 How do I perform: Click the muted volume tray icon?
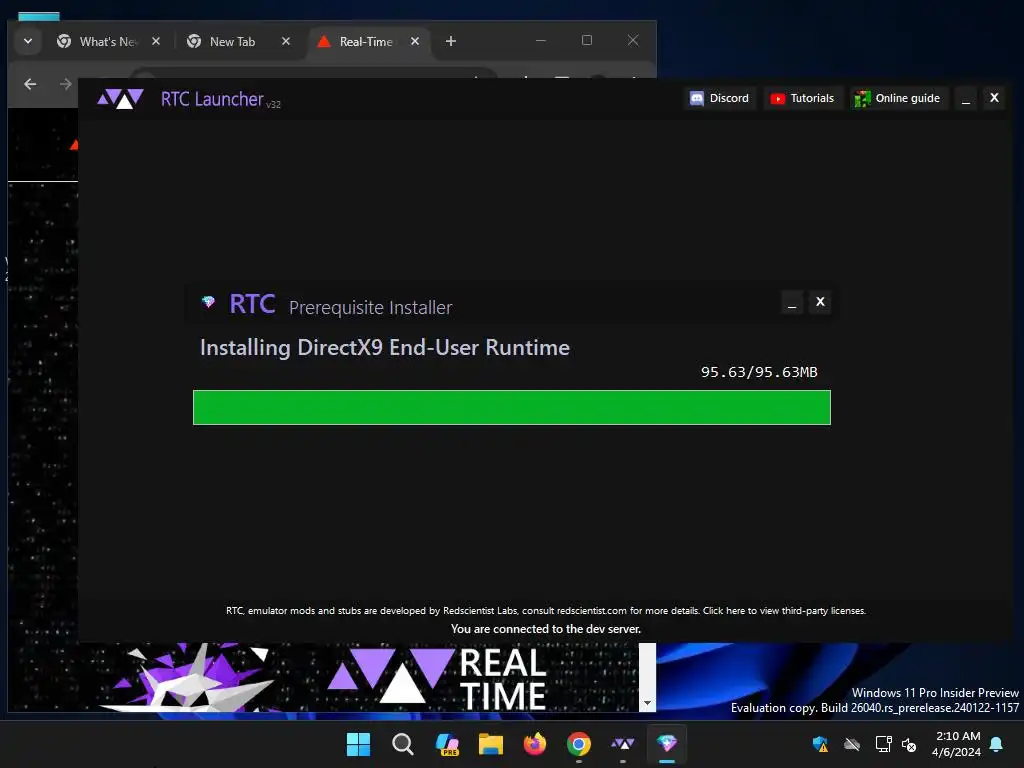pos(908,744)
